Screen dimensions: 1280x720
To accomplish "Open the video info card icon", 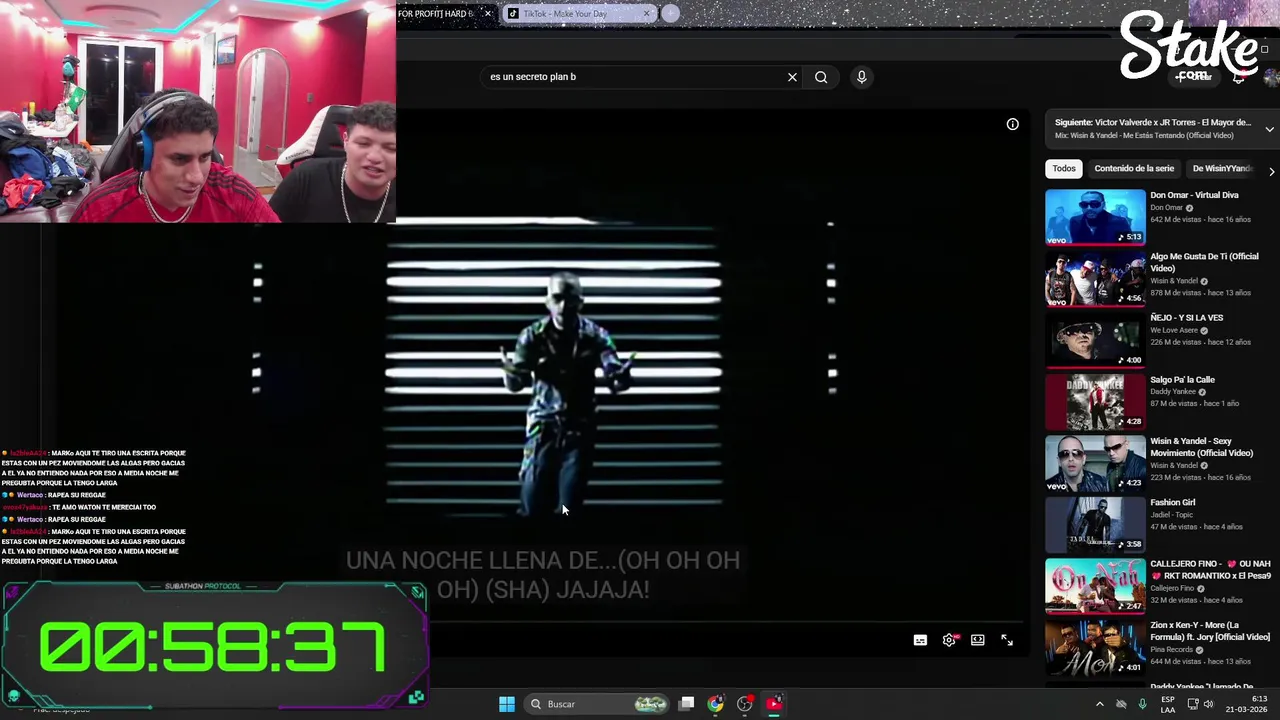I will click(1012, 124).
